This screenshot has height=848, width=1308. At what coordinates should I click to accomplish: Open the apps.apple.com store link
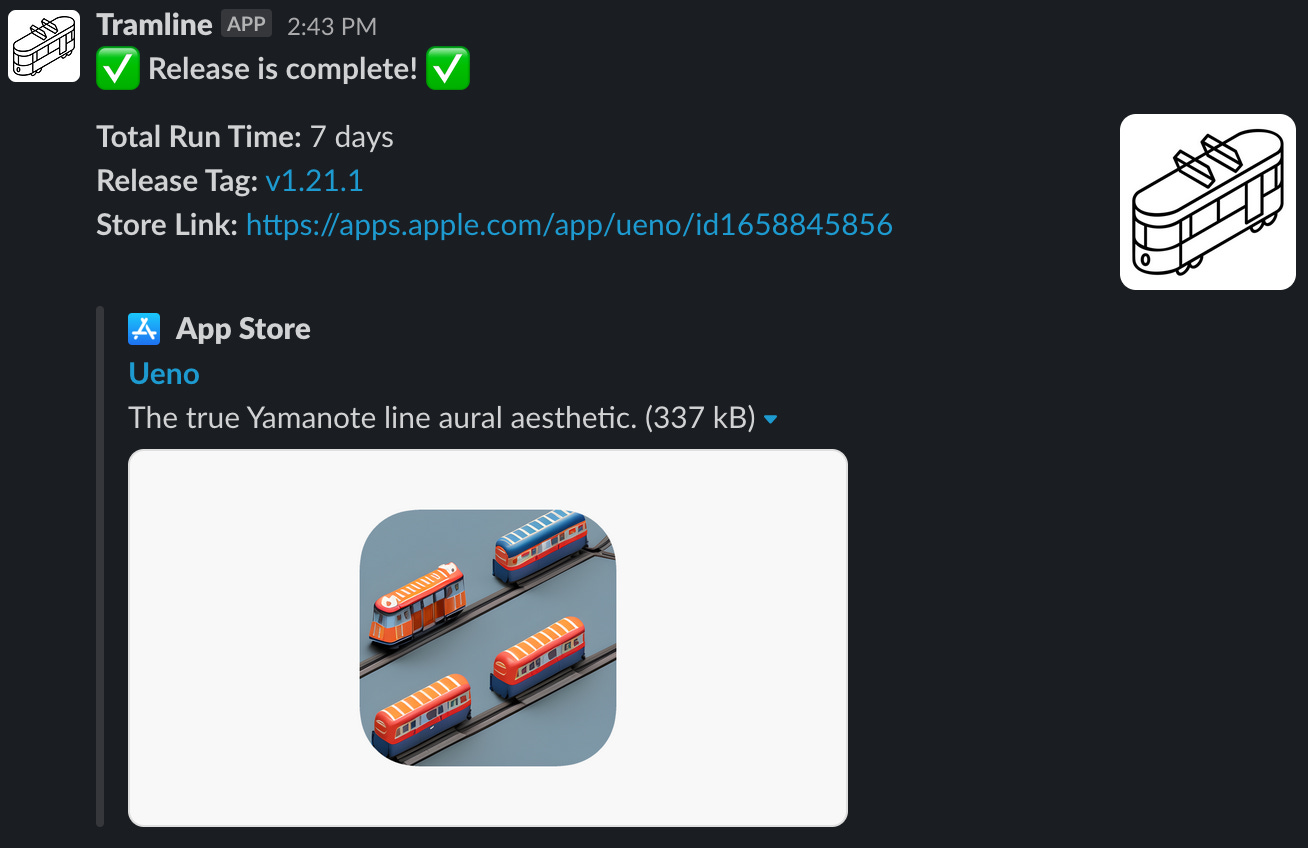(x=569, y=225)
